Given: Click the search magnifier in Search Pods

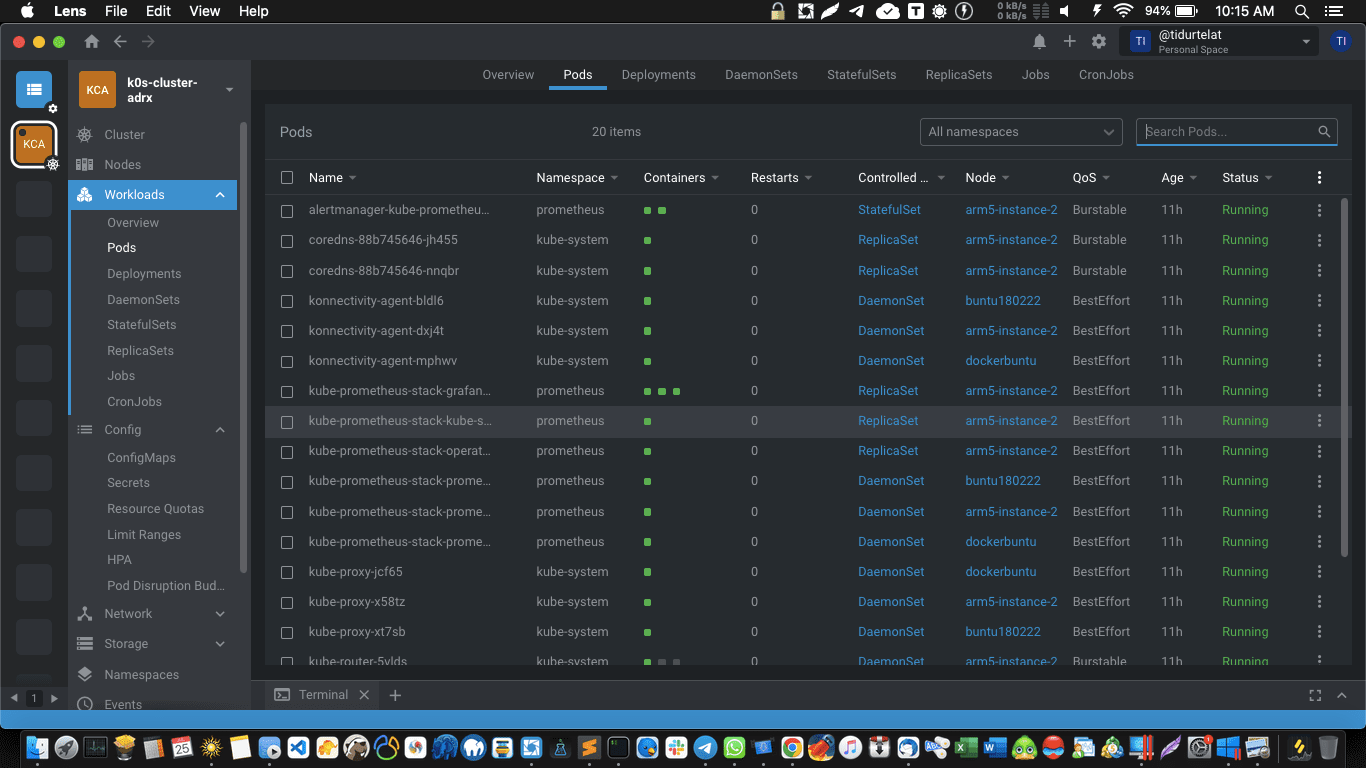Looking at the screenshot, I should click(x=1324, y=131).
